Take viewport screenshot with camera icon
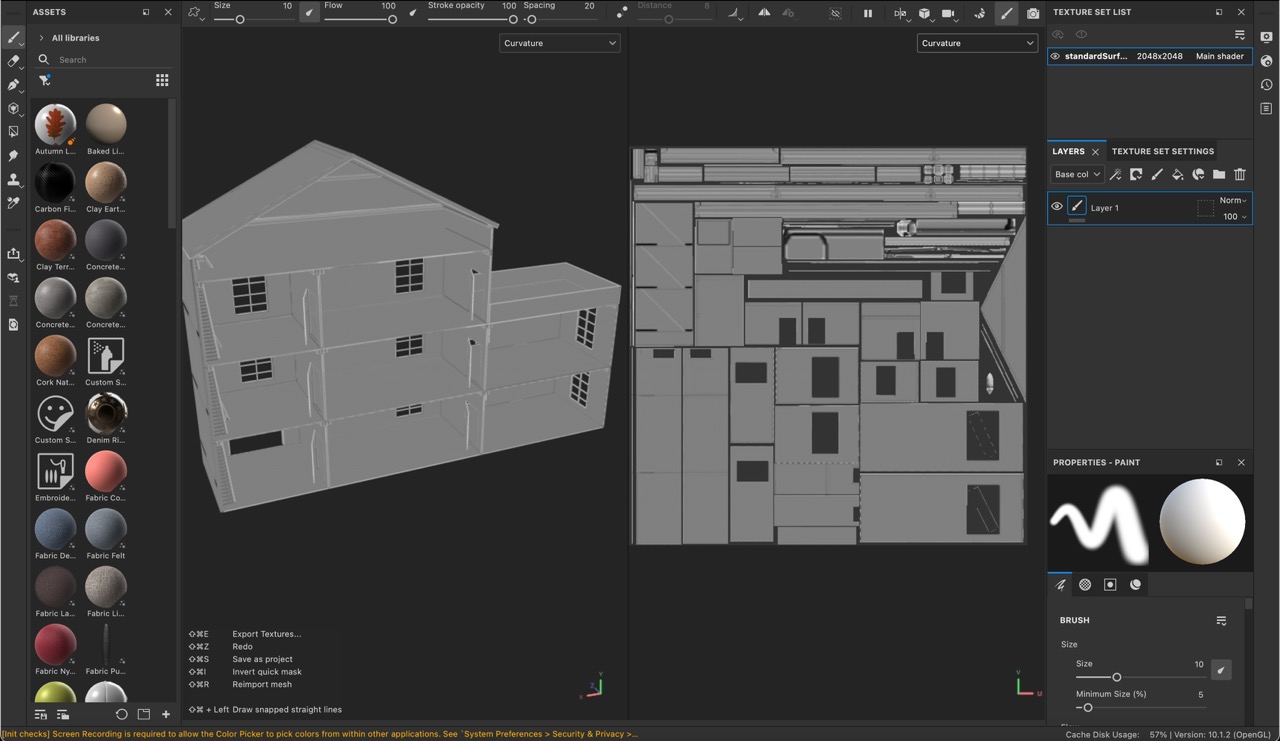 click(1033, 14)
